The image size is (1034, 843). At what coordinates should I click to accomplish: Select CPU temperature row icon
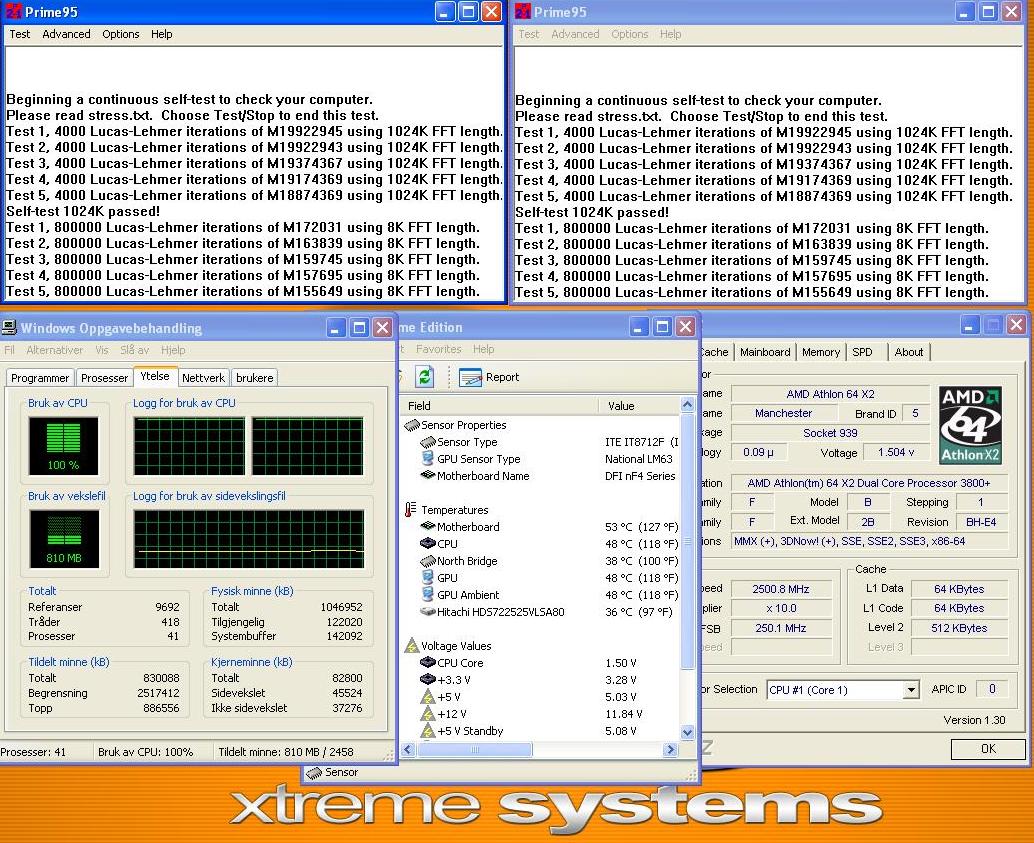point(428,544)
